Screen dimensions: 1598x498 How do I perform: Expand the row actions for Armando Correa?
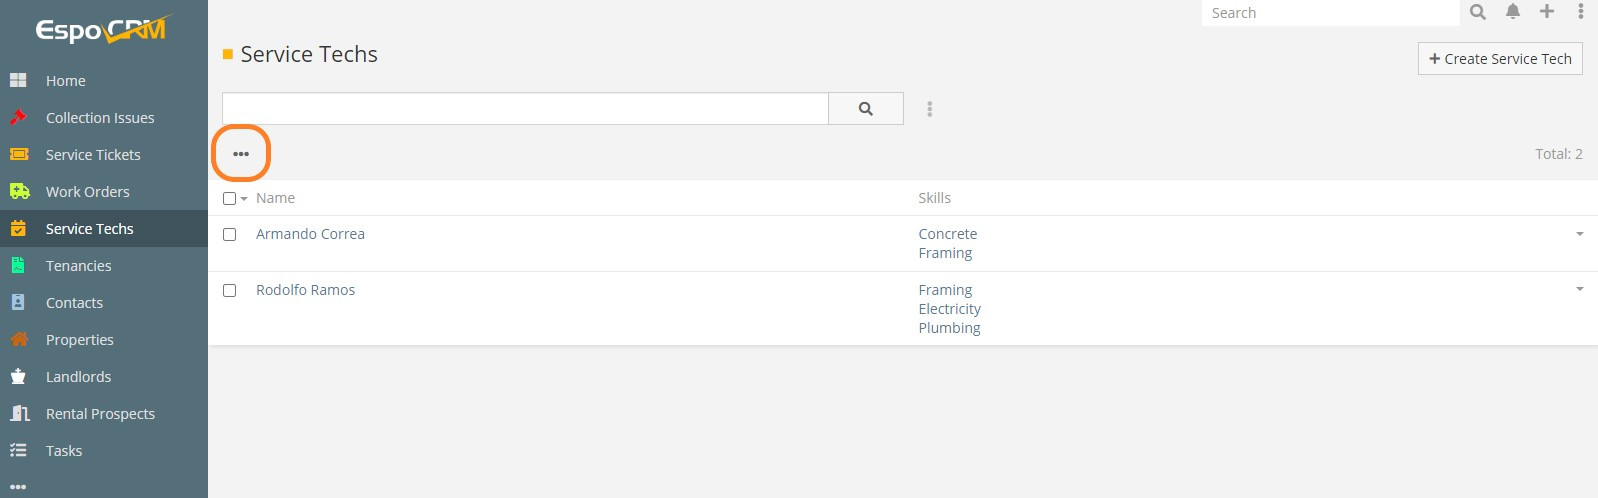[x=1580, y=234]
